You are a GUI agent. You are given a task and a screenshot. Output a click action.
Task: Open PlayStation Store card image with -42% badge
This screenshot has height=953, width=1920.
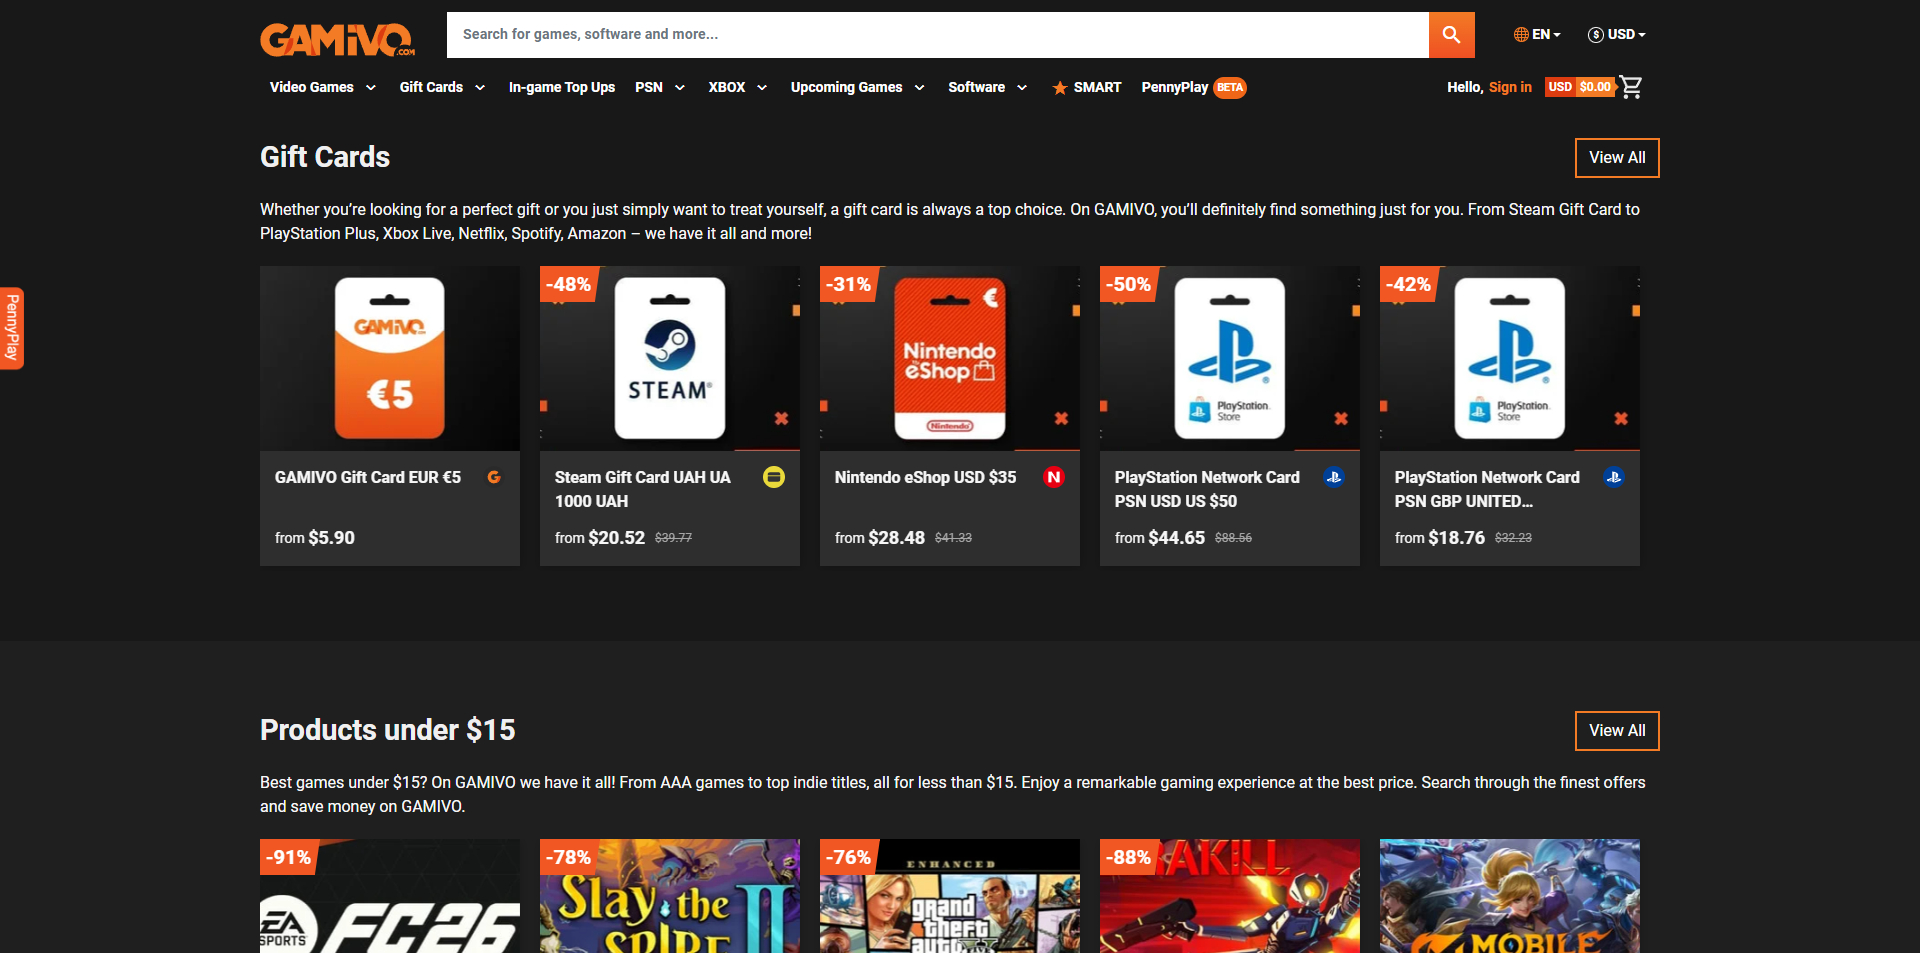coord(1510,358)
